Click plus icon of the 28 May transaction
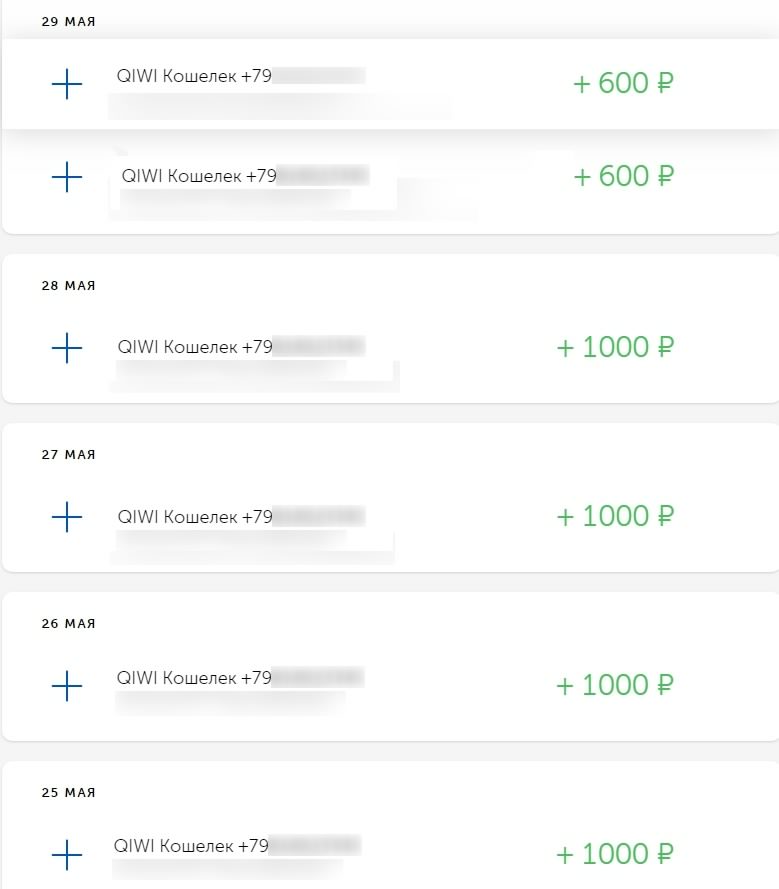Viewport: 779px width, 889px height. (x=66, y=348)
